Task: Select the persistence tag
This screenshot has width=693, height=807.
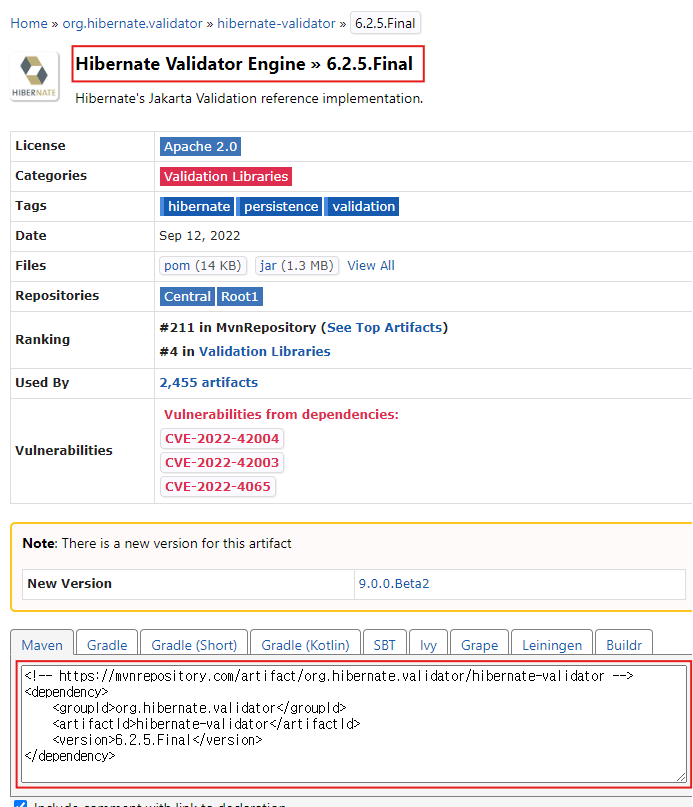Action: click(x=281, y=206)
